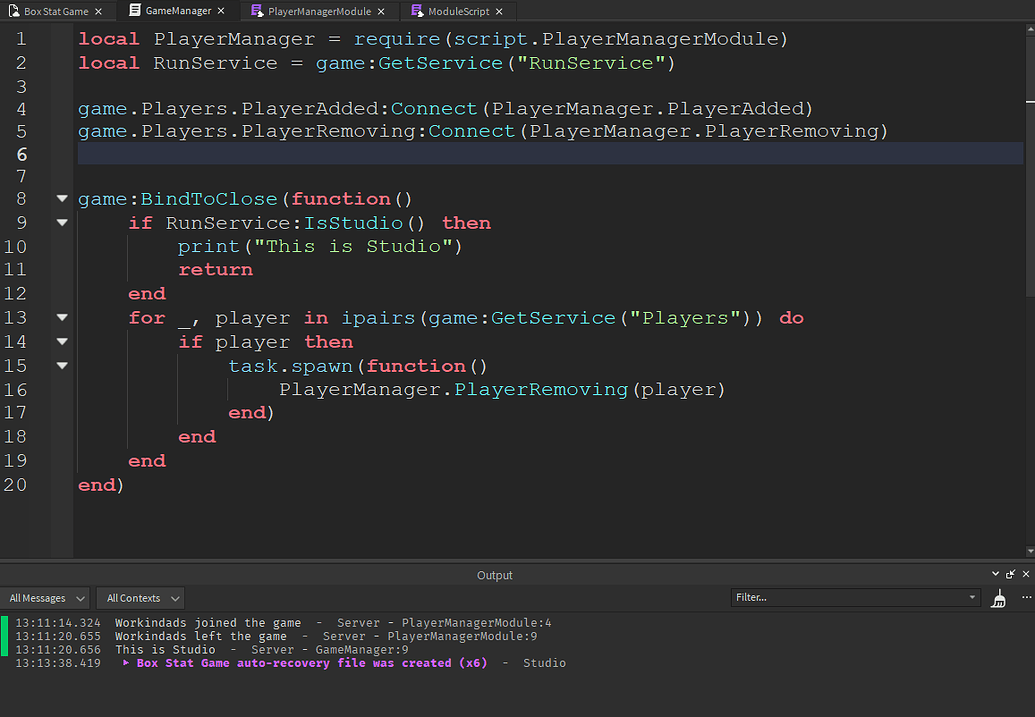Image resolution: width=1035 pixels, height=717 pixels.
Task: Collapse the IsStudio if block on line 9
Action: [62, 222]
